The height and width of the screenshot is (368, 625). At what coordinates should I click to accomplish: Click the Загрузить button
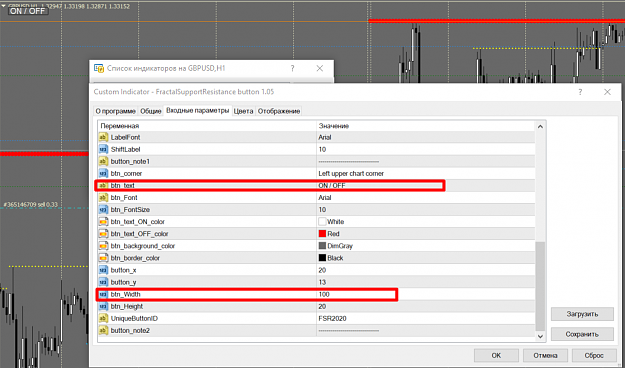[582, 314]
